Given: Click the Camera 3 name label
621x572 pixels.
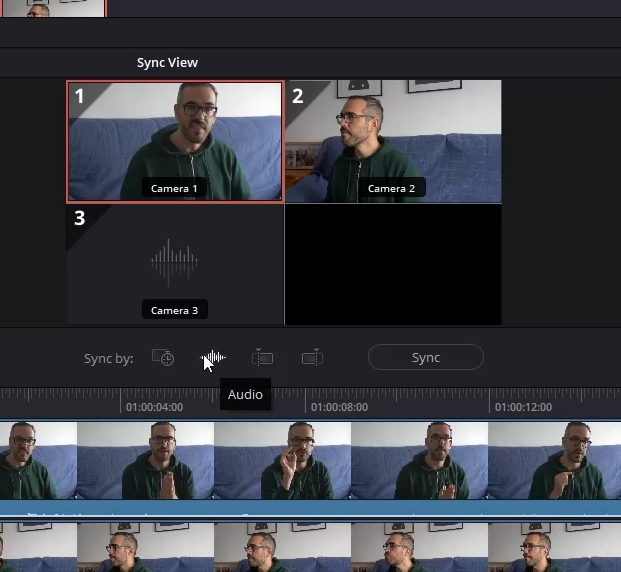Looking at the screenshot, I should (174, 310).
